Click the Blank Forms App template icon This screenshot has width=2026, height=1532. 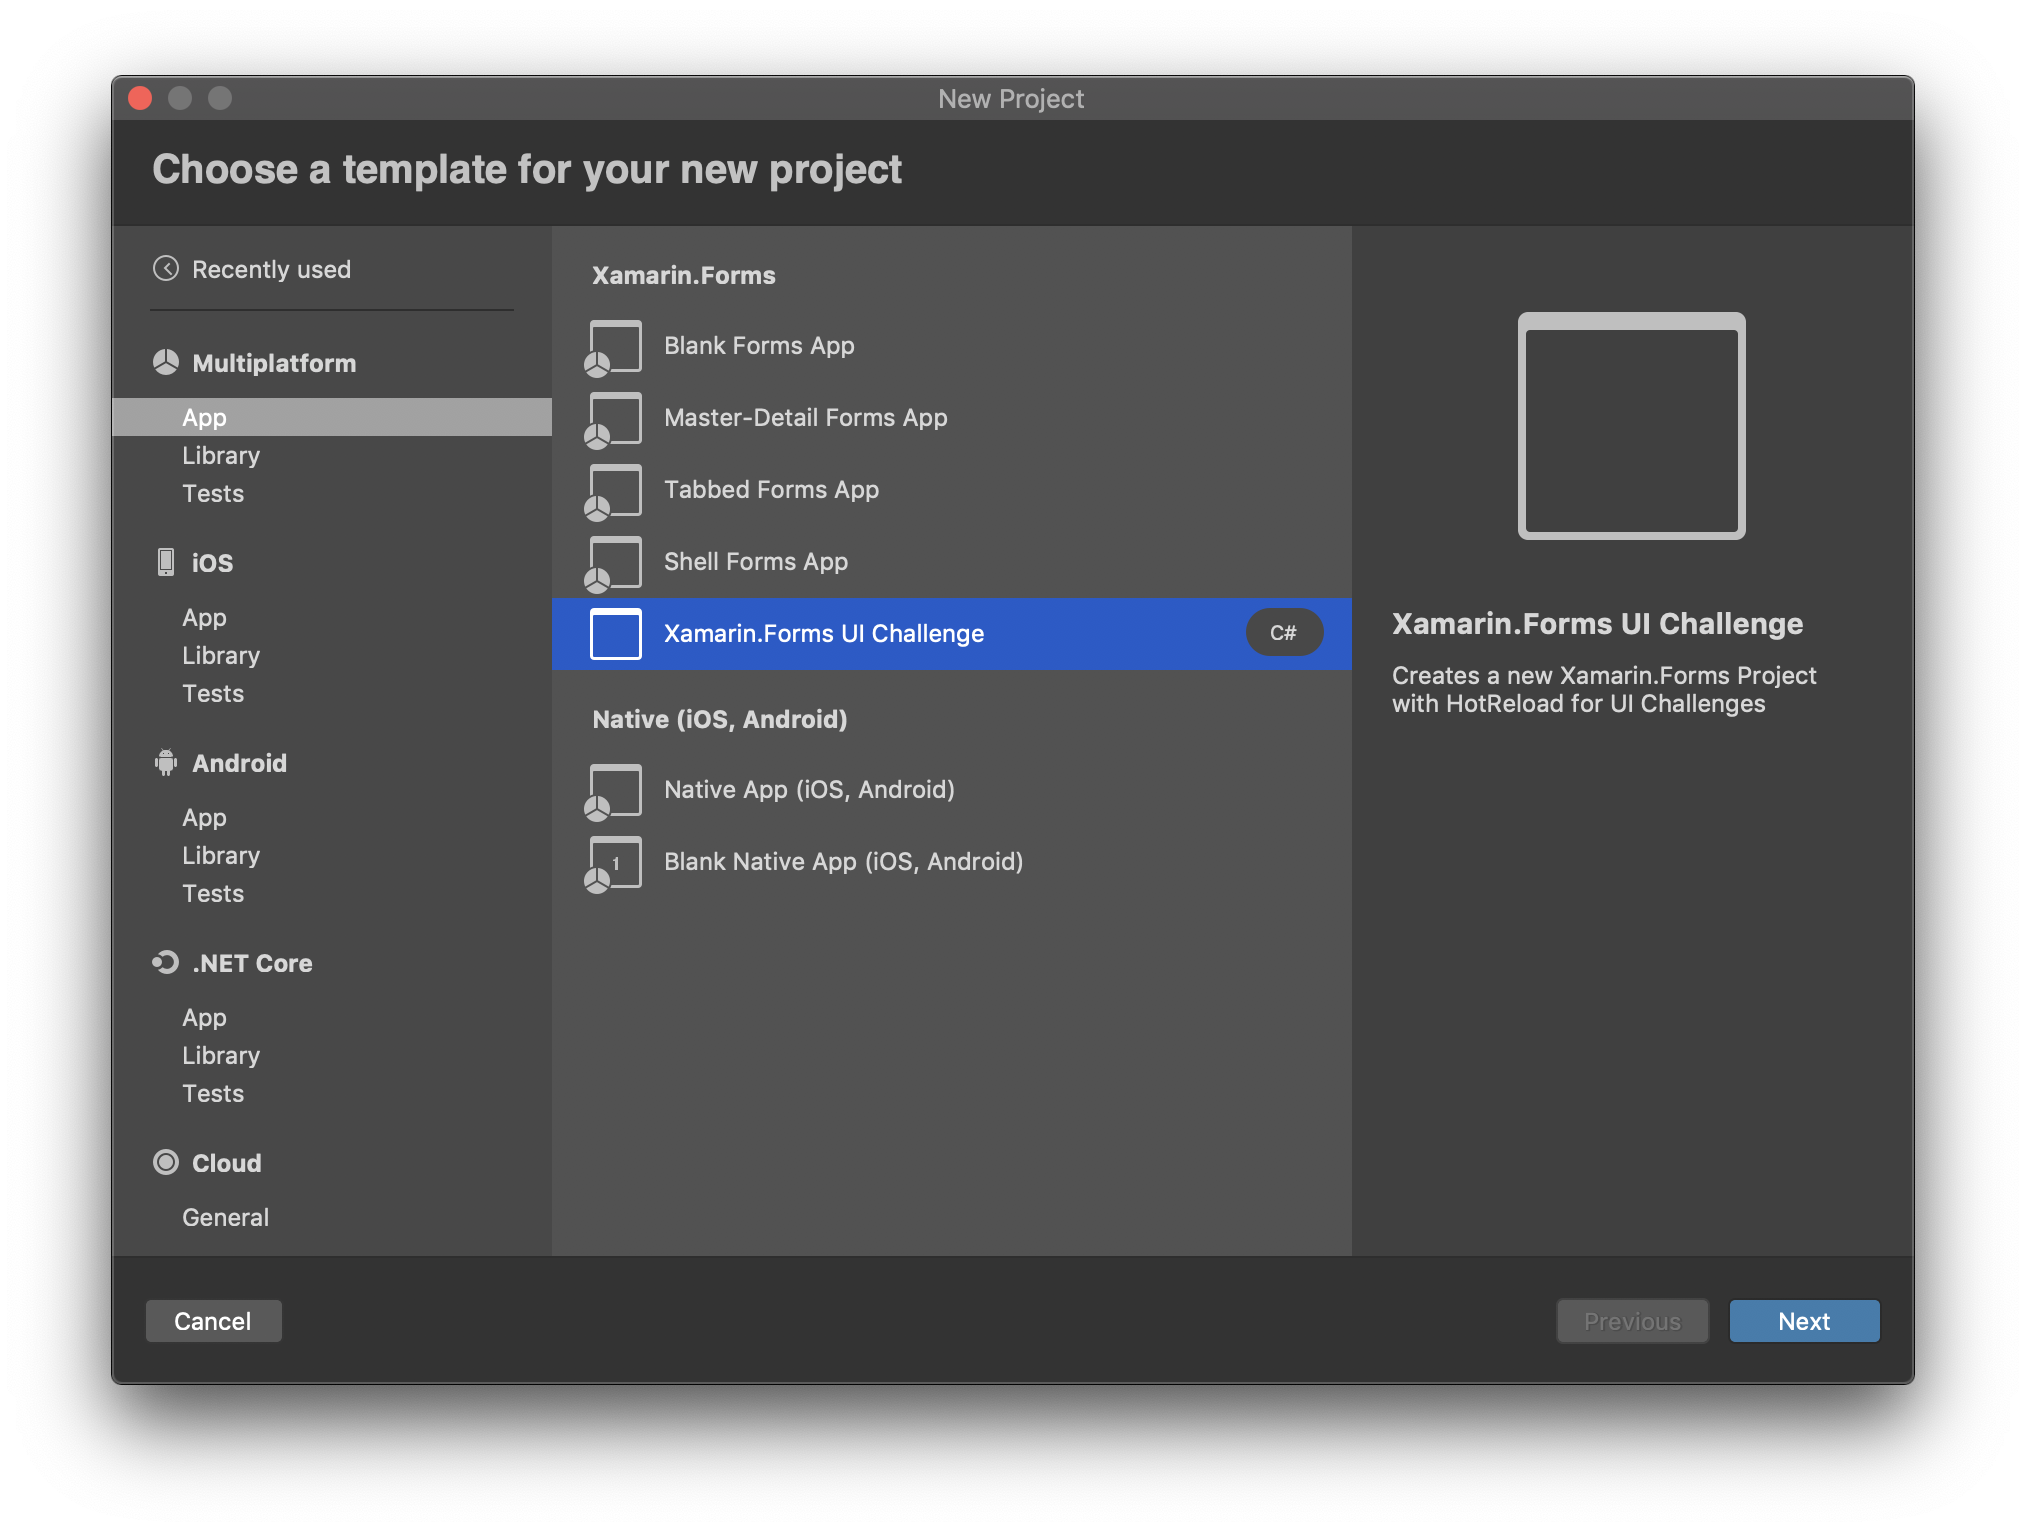click(x=614, y=347)
